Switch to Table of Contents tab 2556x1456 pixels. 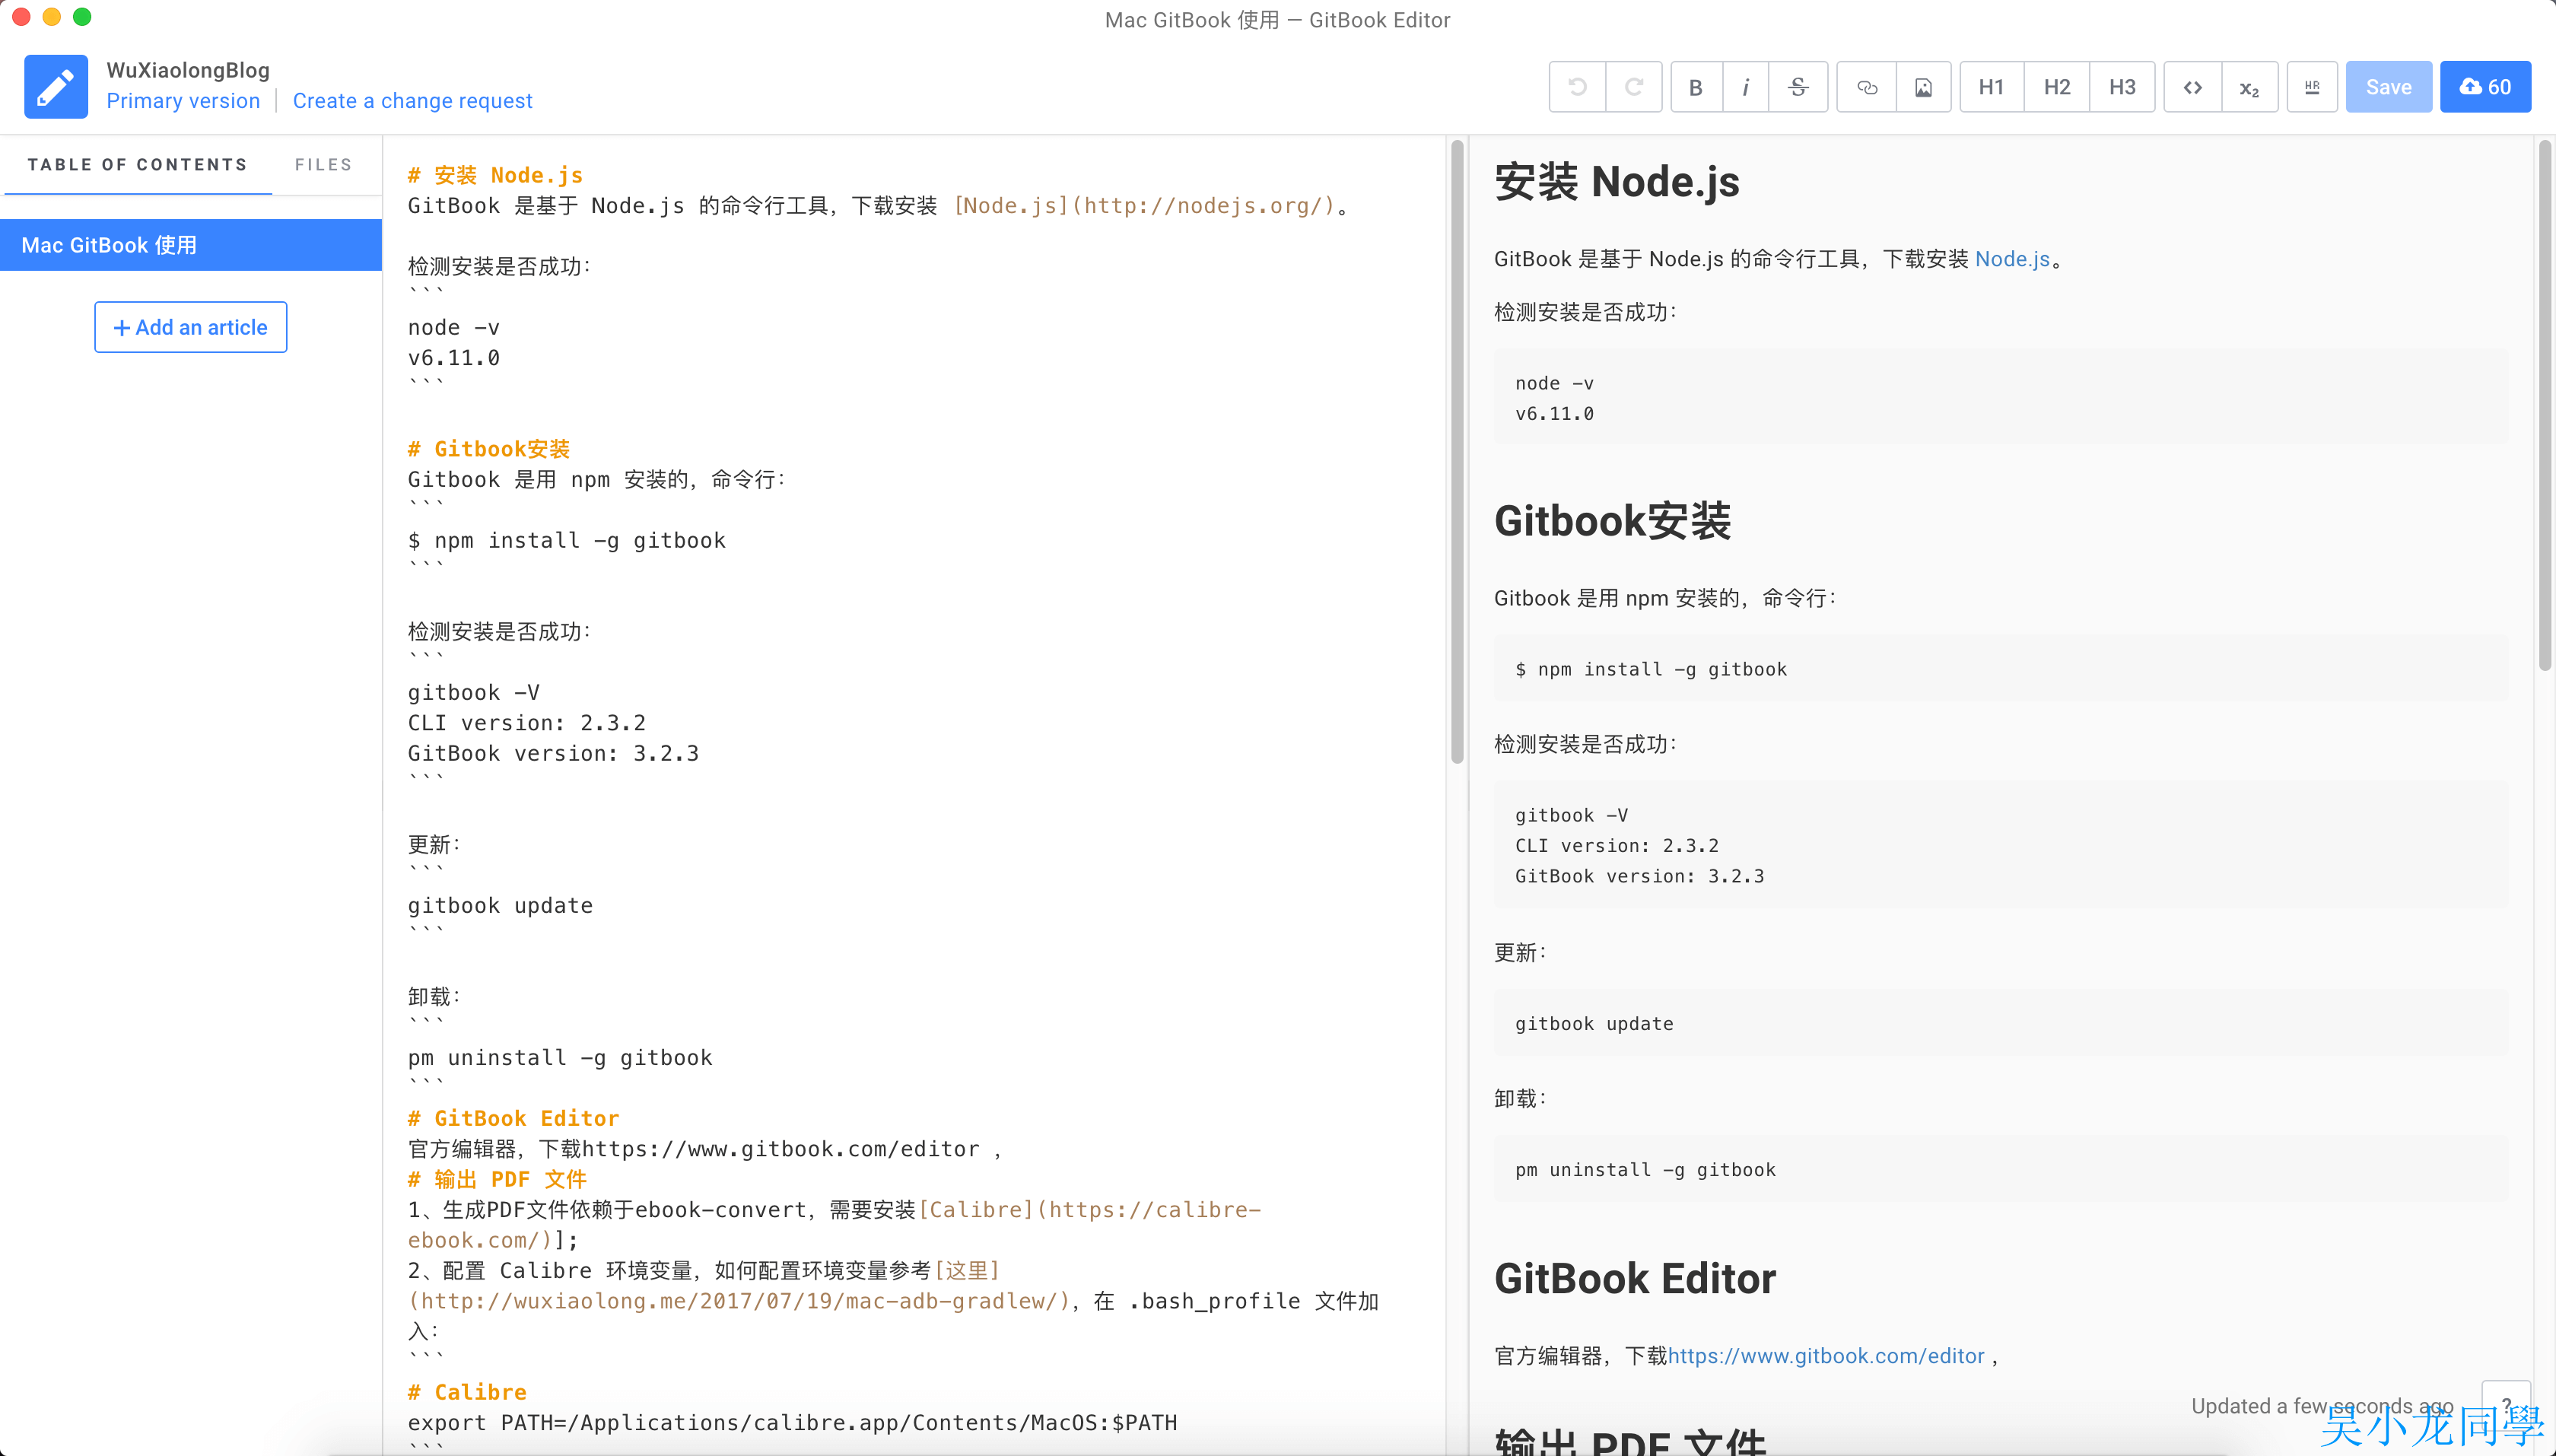point(138,164)
